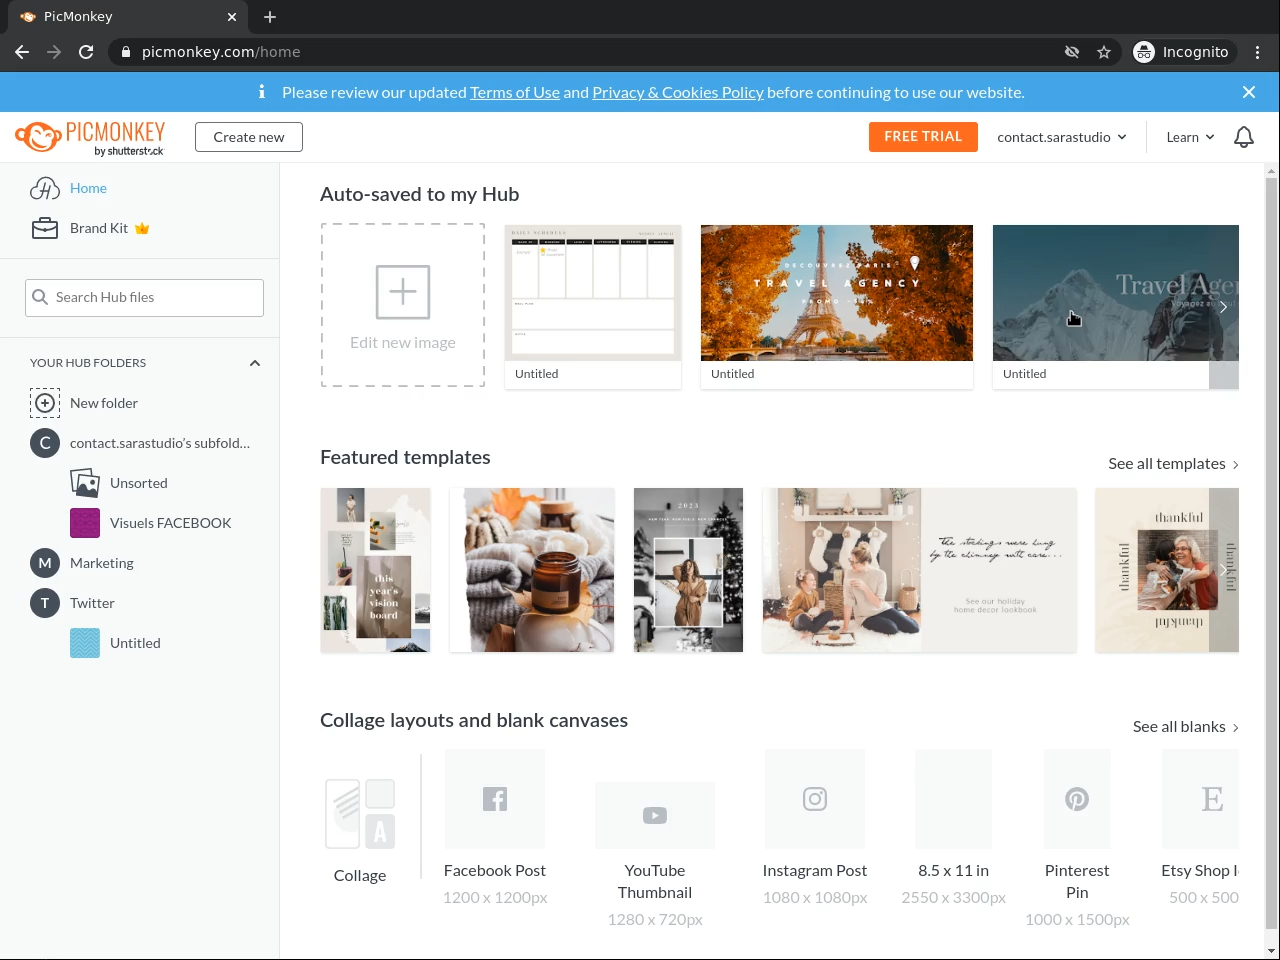Image resolution: width=1280 pixels, height=960 pixels.
Task: Choose the Instagram Post canvas icon
Action: [x=815, y=799]
